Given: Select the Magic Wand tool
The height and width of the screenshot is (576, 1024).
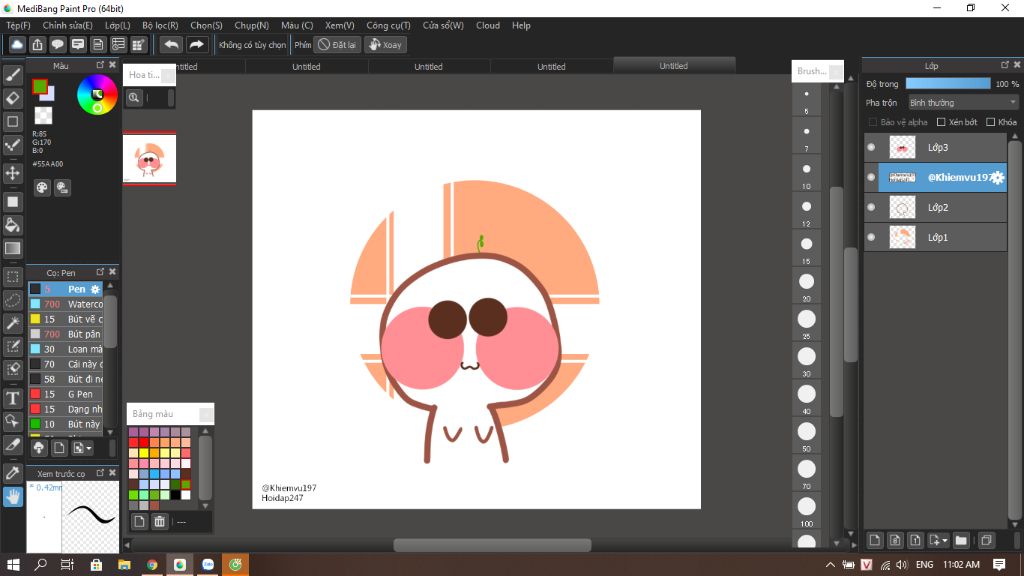Looking at the screenshot, I should pyautogui.click(x=12, y=323).
